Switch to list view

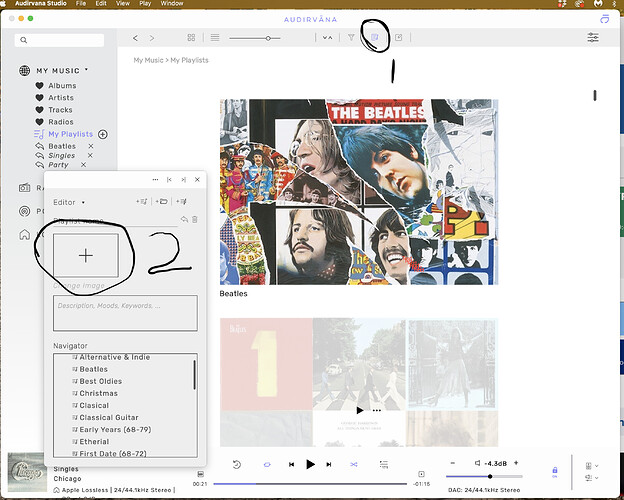point(215,37)
